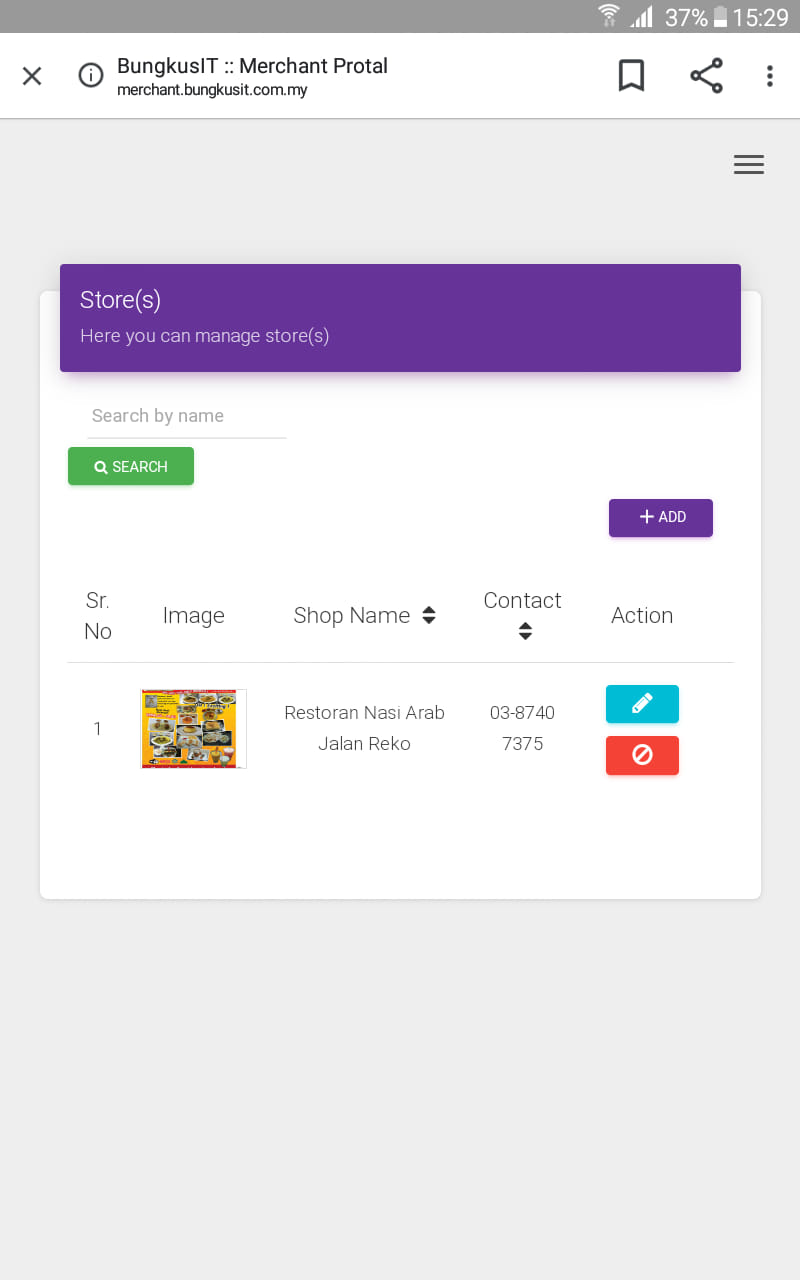Click the Sr. No column header
800x1280 pixels.
pyautogui.click(x=98, y=615)
